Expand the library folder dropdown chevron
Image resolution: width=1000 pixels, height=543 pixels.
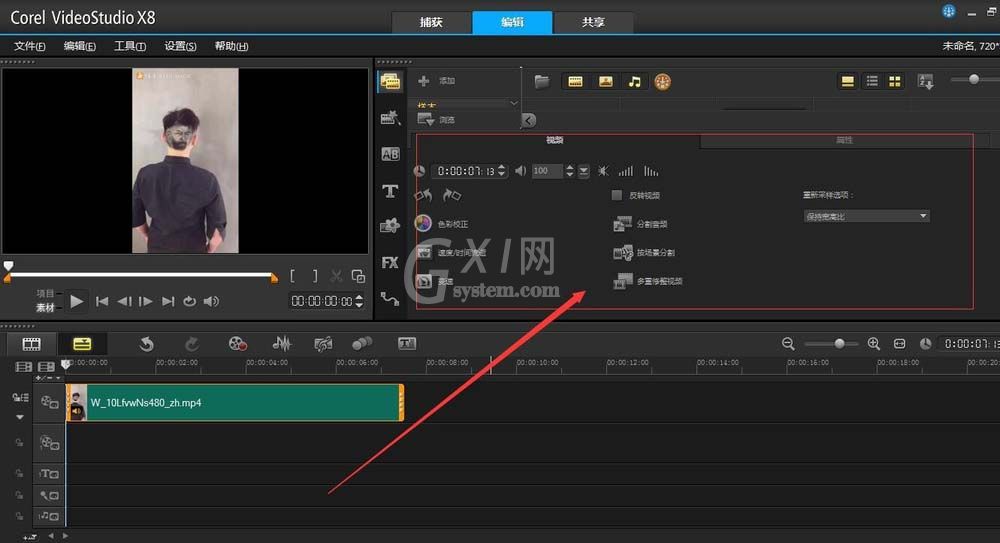tap(514, 103)
